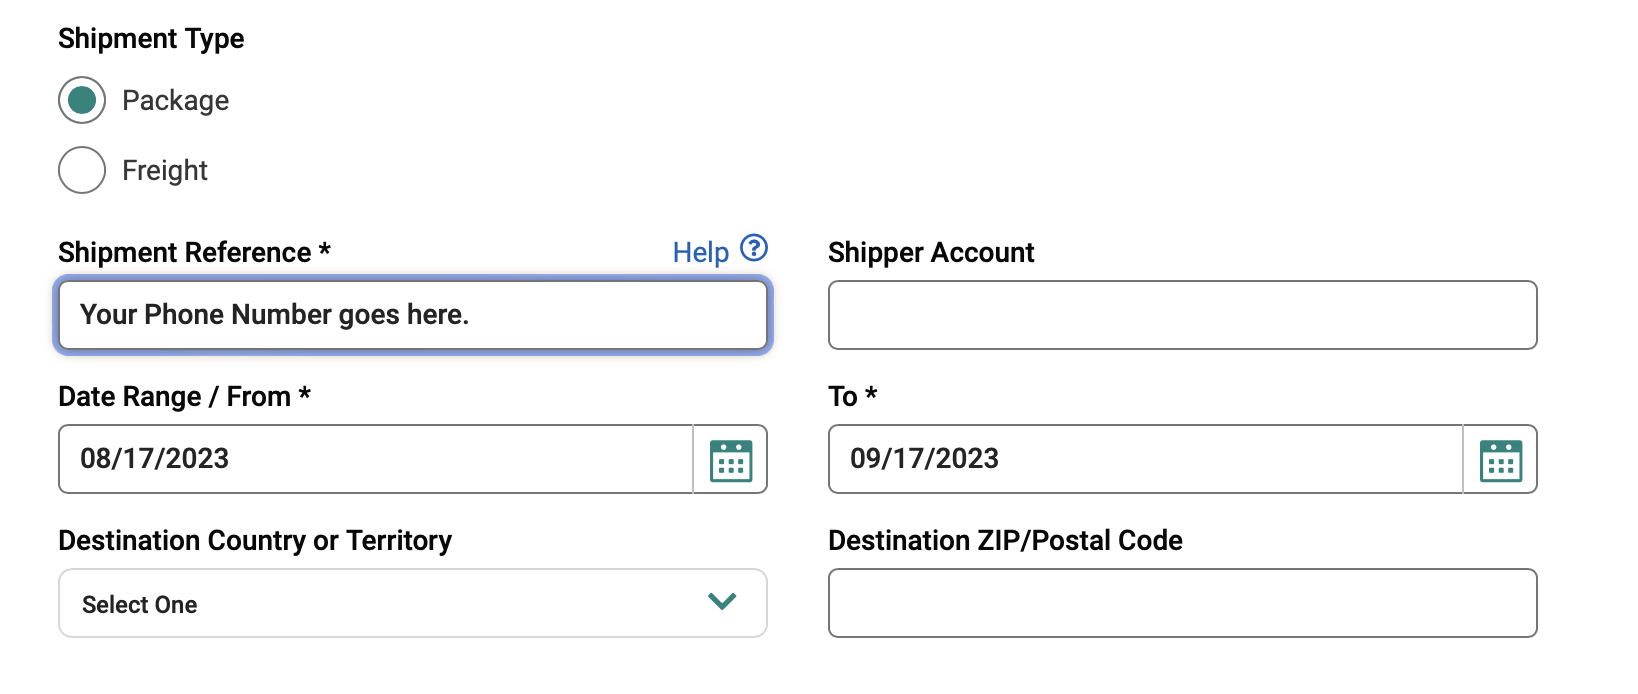
Task: Open the To date calendar picker
Action: pos(1500,460)
